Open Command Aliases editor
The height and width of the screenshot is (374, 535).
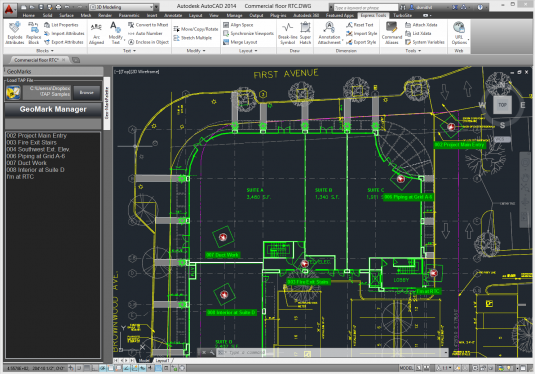(x=392, y=33)
